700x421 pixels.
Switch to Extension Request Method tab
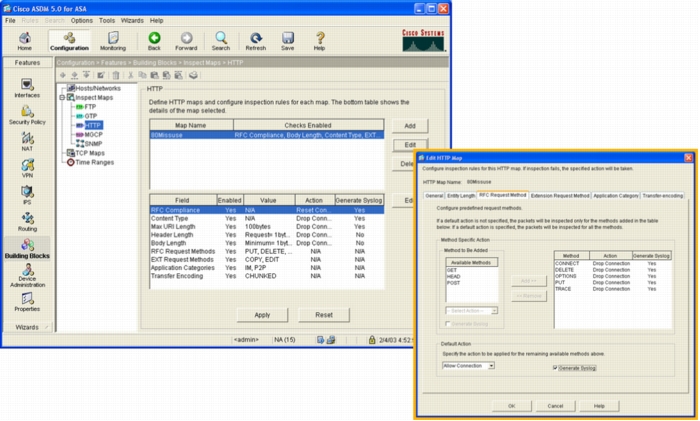pyautogui.click(x=560, y=196)
